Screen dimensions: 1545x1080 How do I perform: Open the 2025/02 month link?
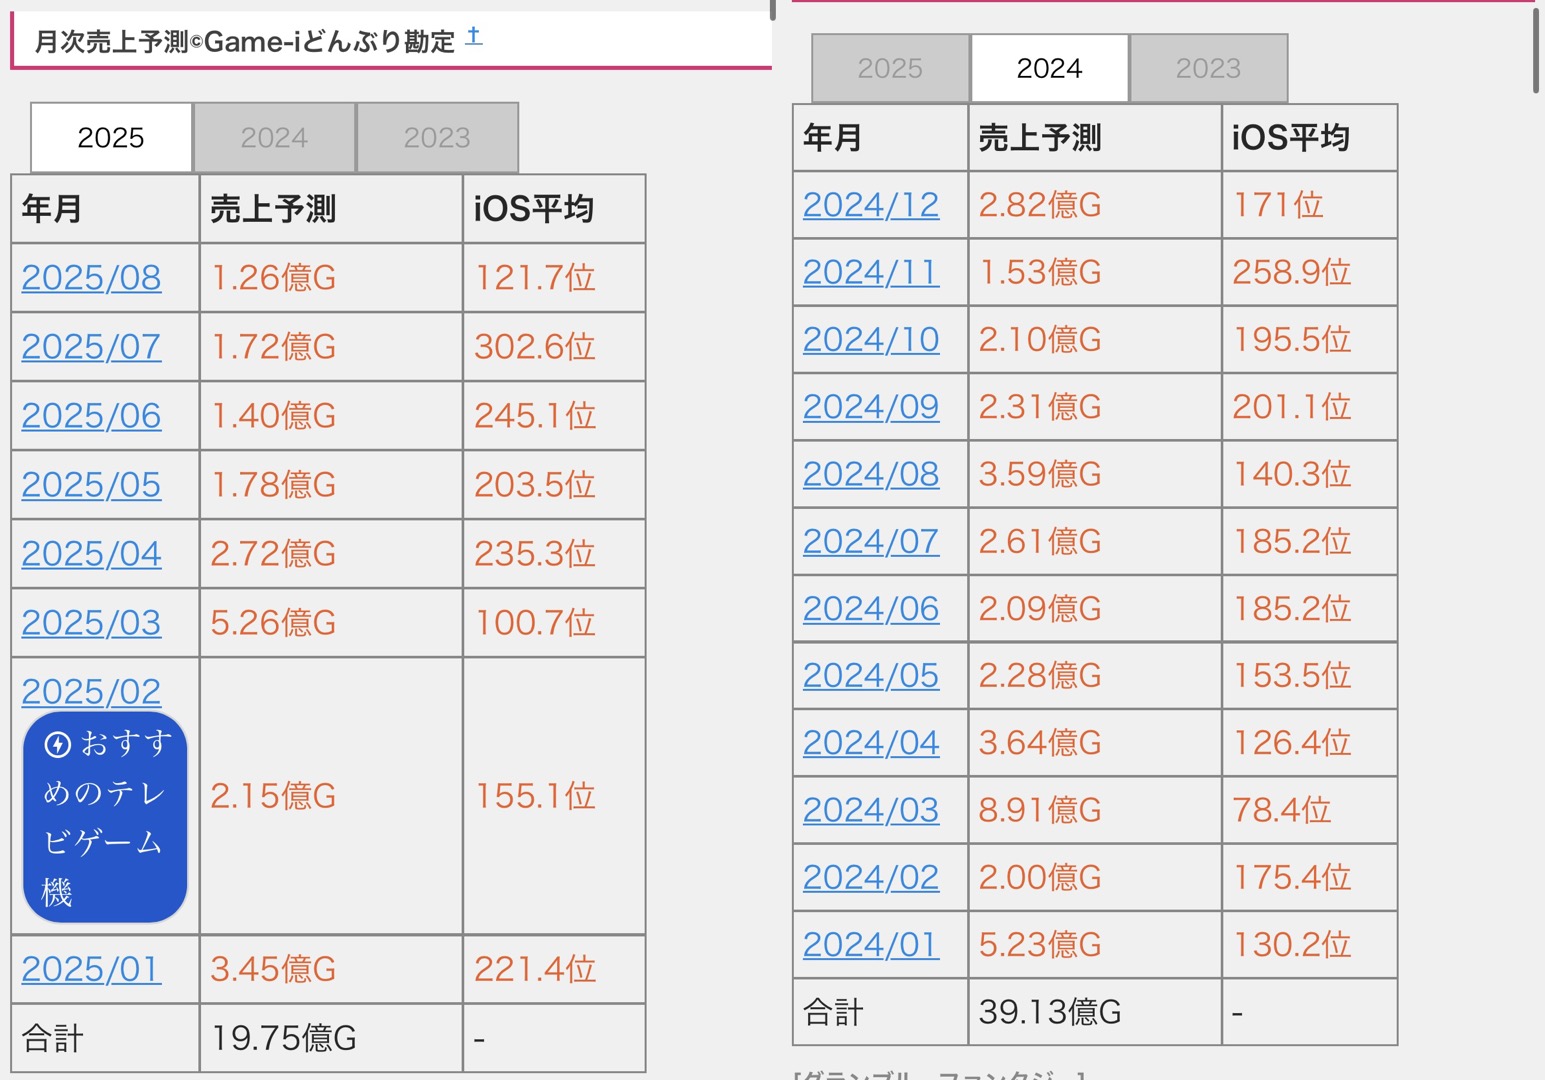(91, 692)
